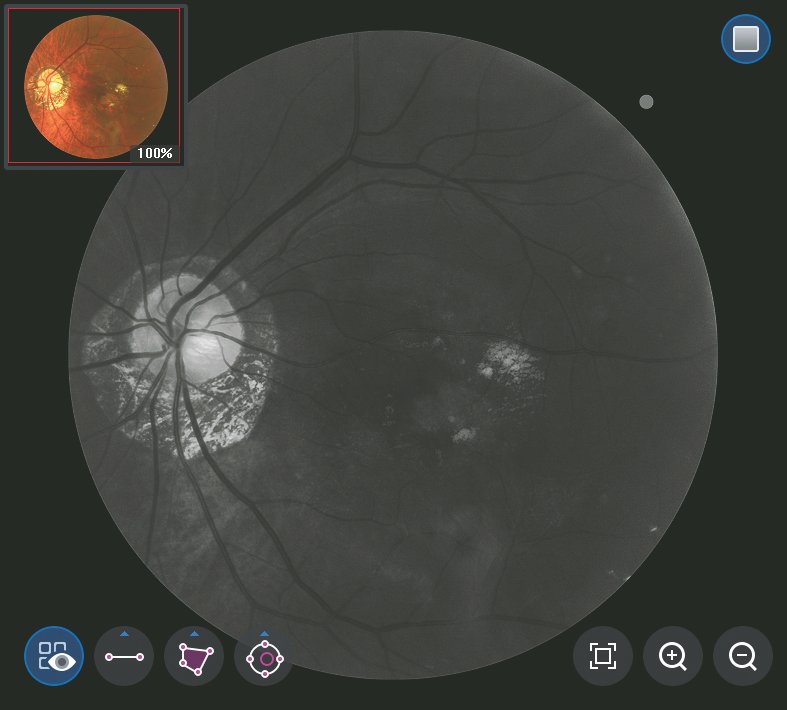Image resolution: width=787 pixels, height=710 pixels.
Task: Click the 100% zoom level label
Action: point(155,153)
